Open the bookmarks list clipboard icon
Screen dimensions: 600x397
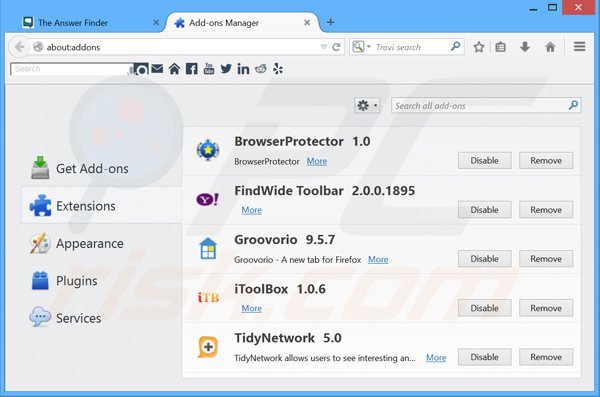501,47
